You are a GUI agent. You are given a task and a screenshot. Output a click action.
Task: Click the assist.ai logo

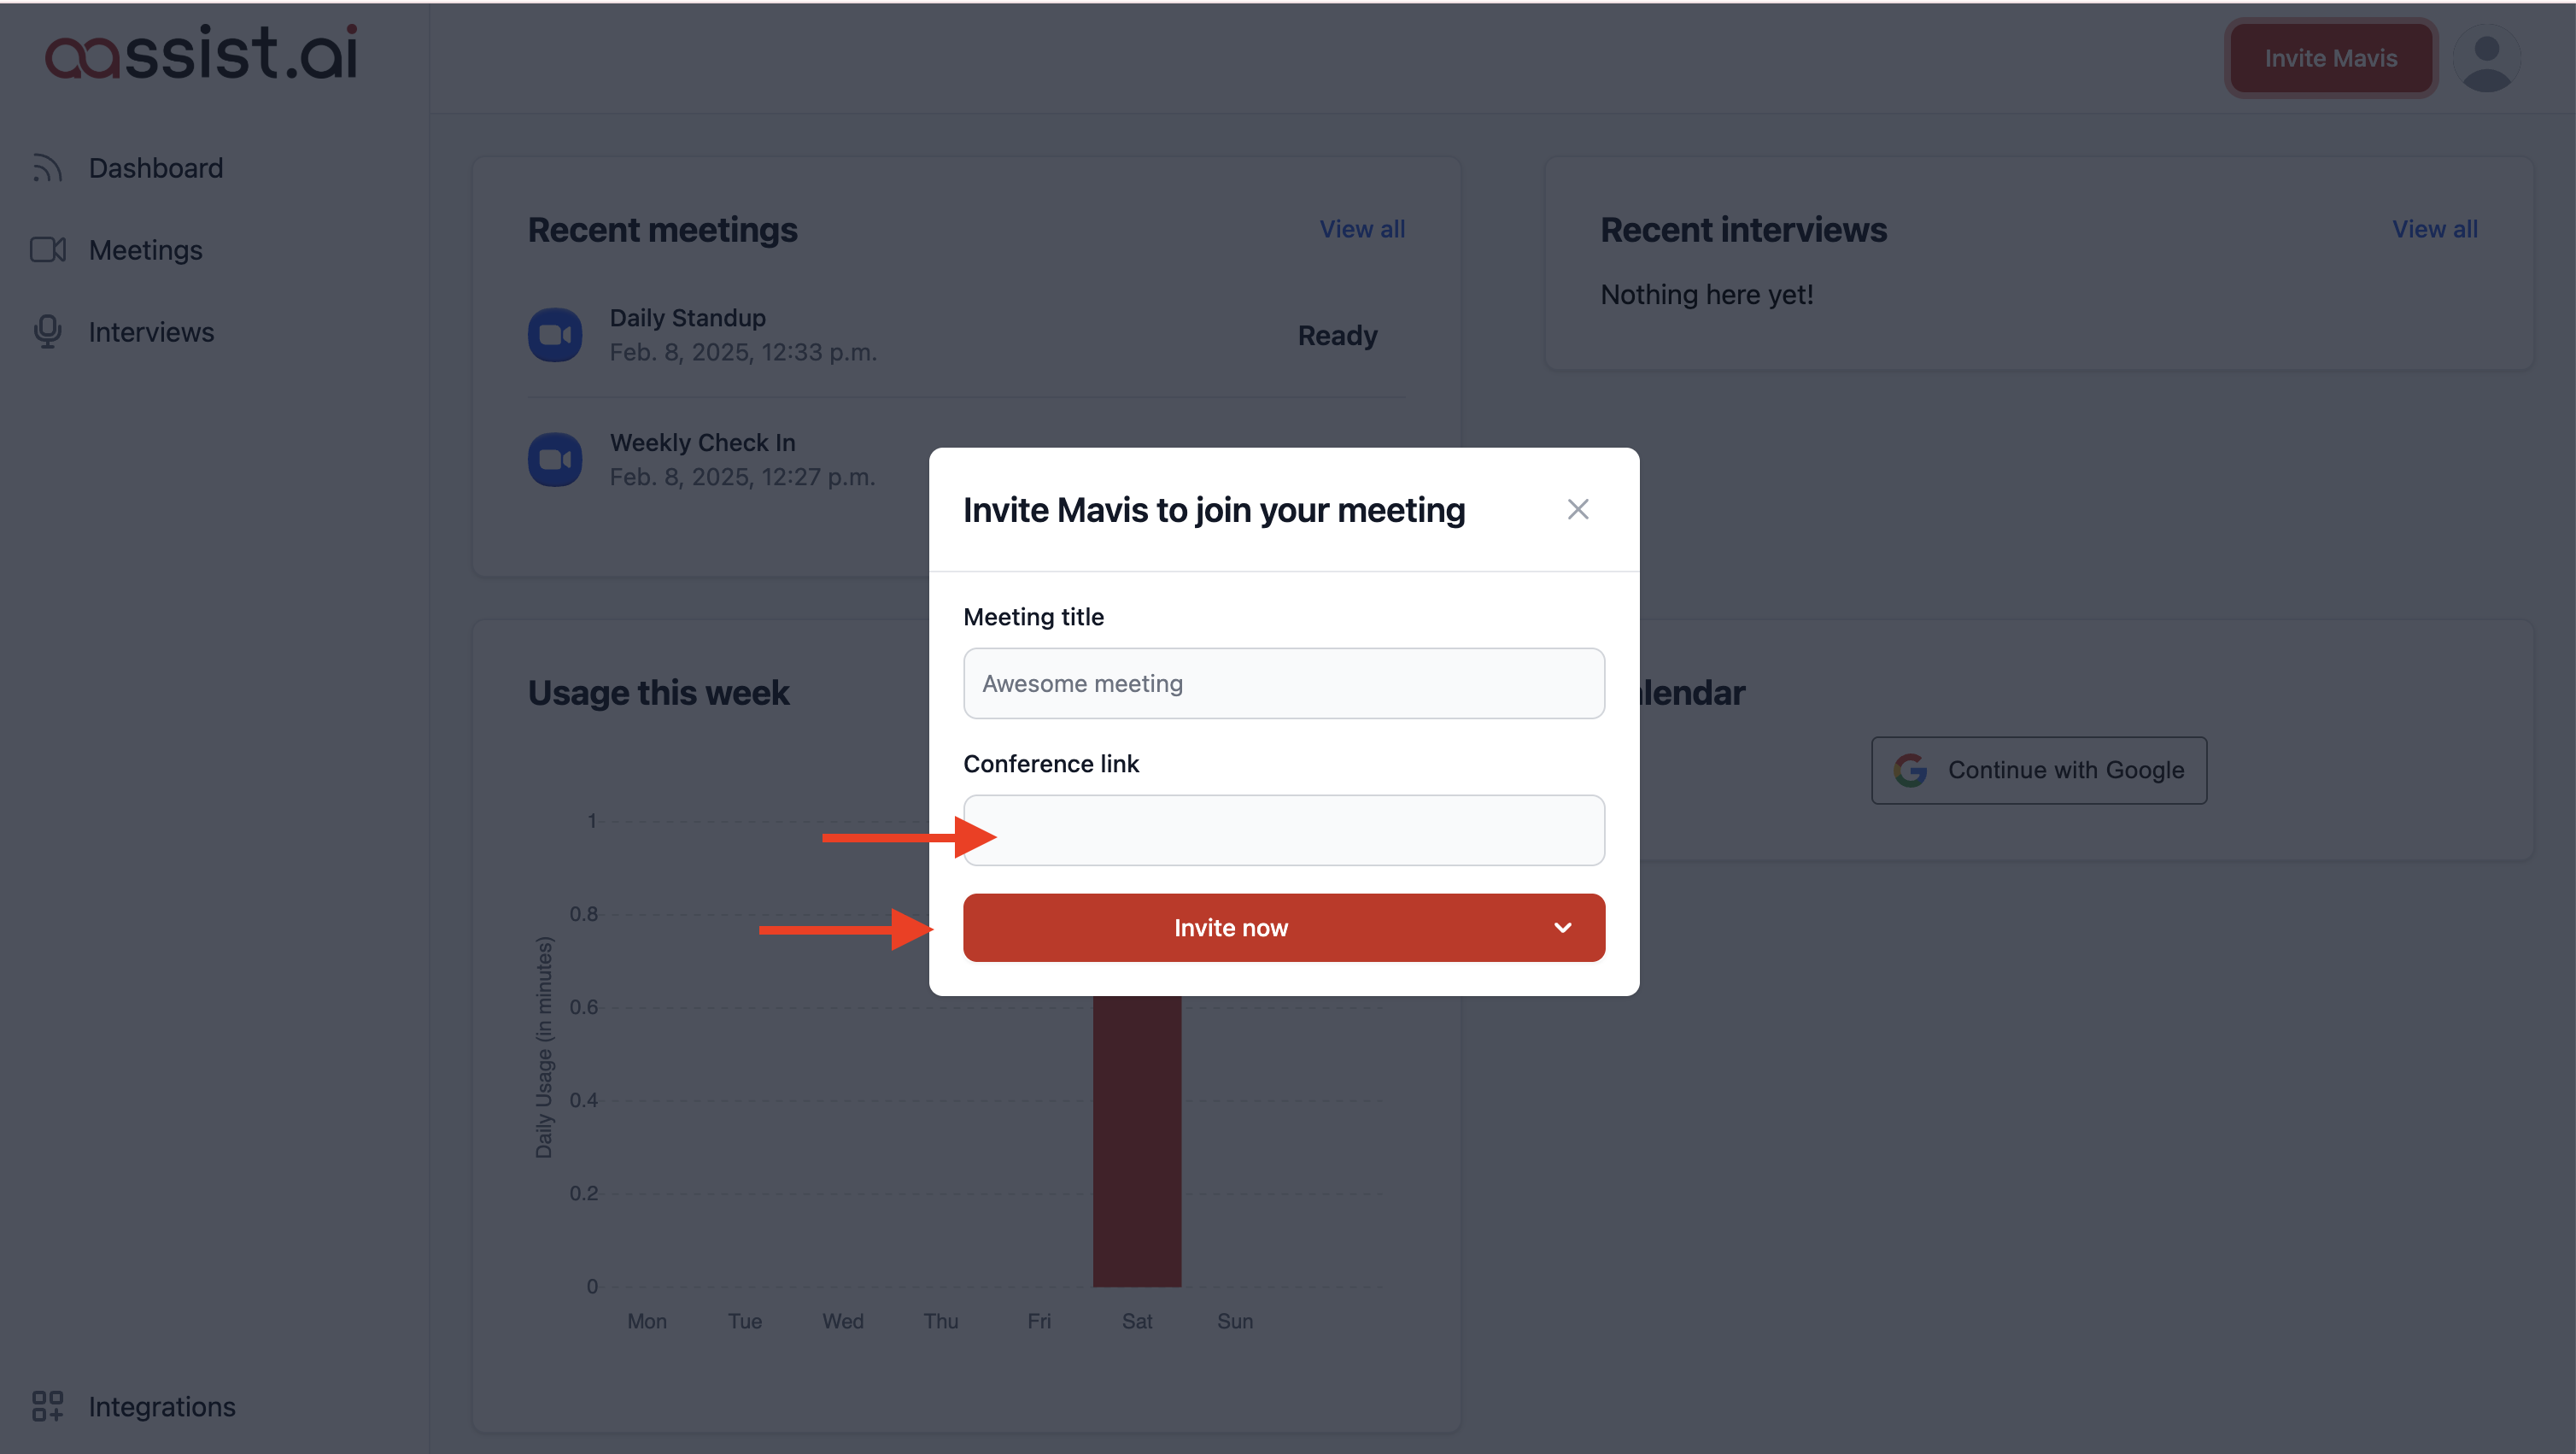tap(201, 54)
